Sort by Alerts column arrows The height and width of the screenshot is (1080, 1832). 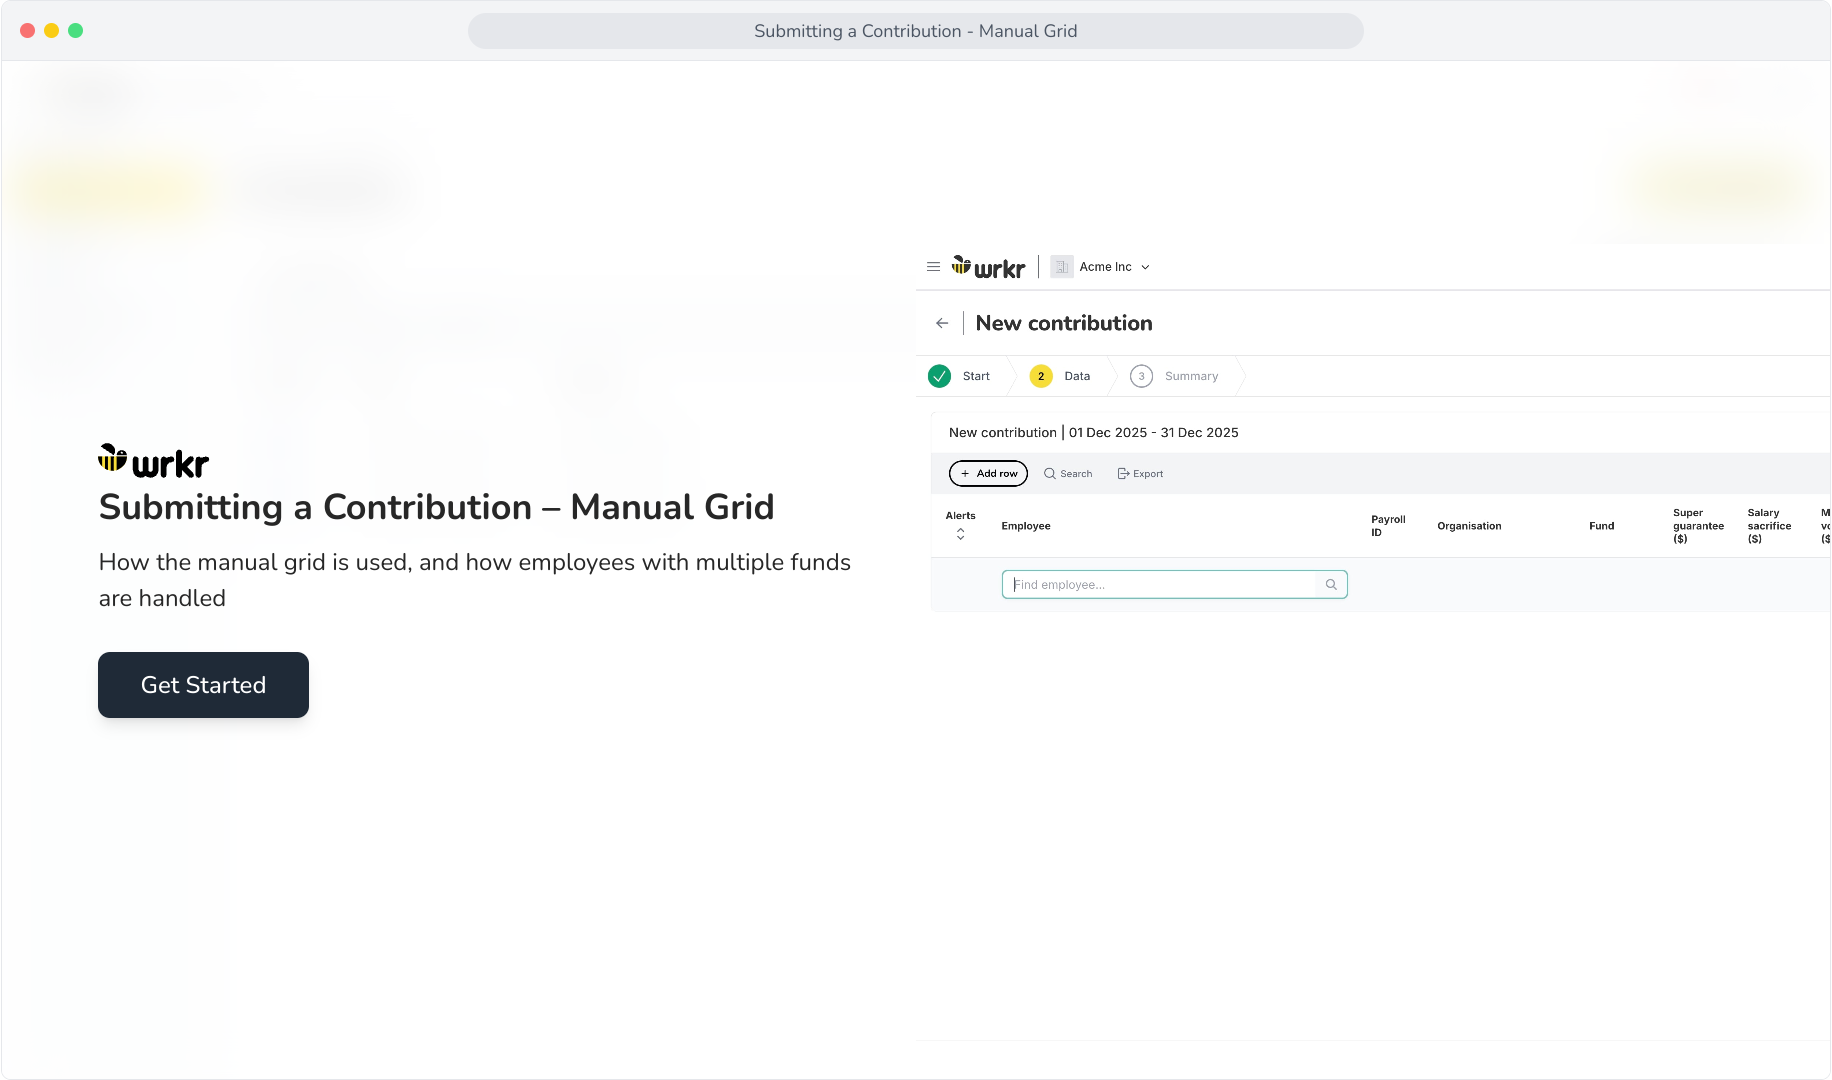click(x=961, y=535)
